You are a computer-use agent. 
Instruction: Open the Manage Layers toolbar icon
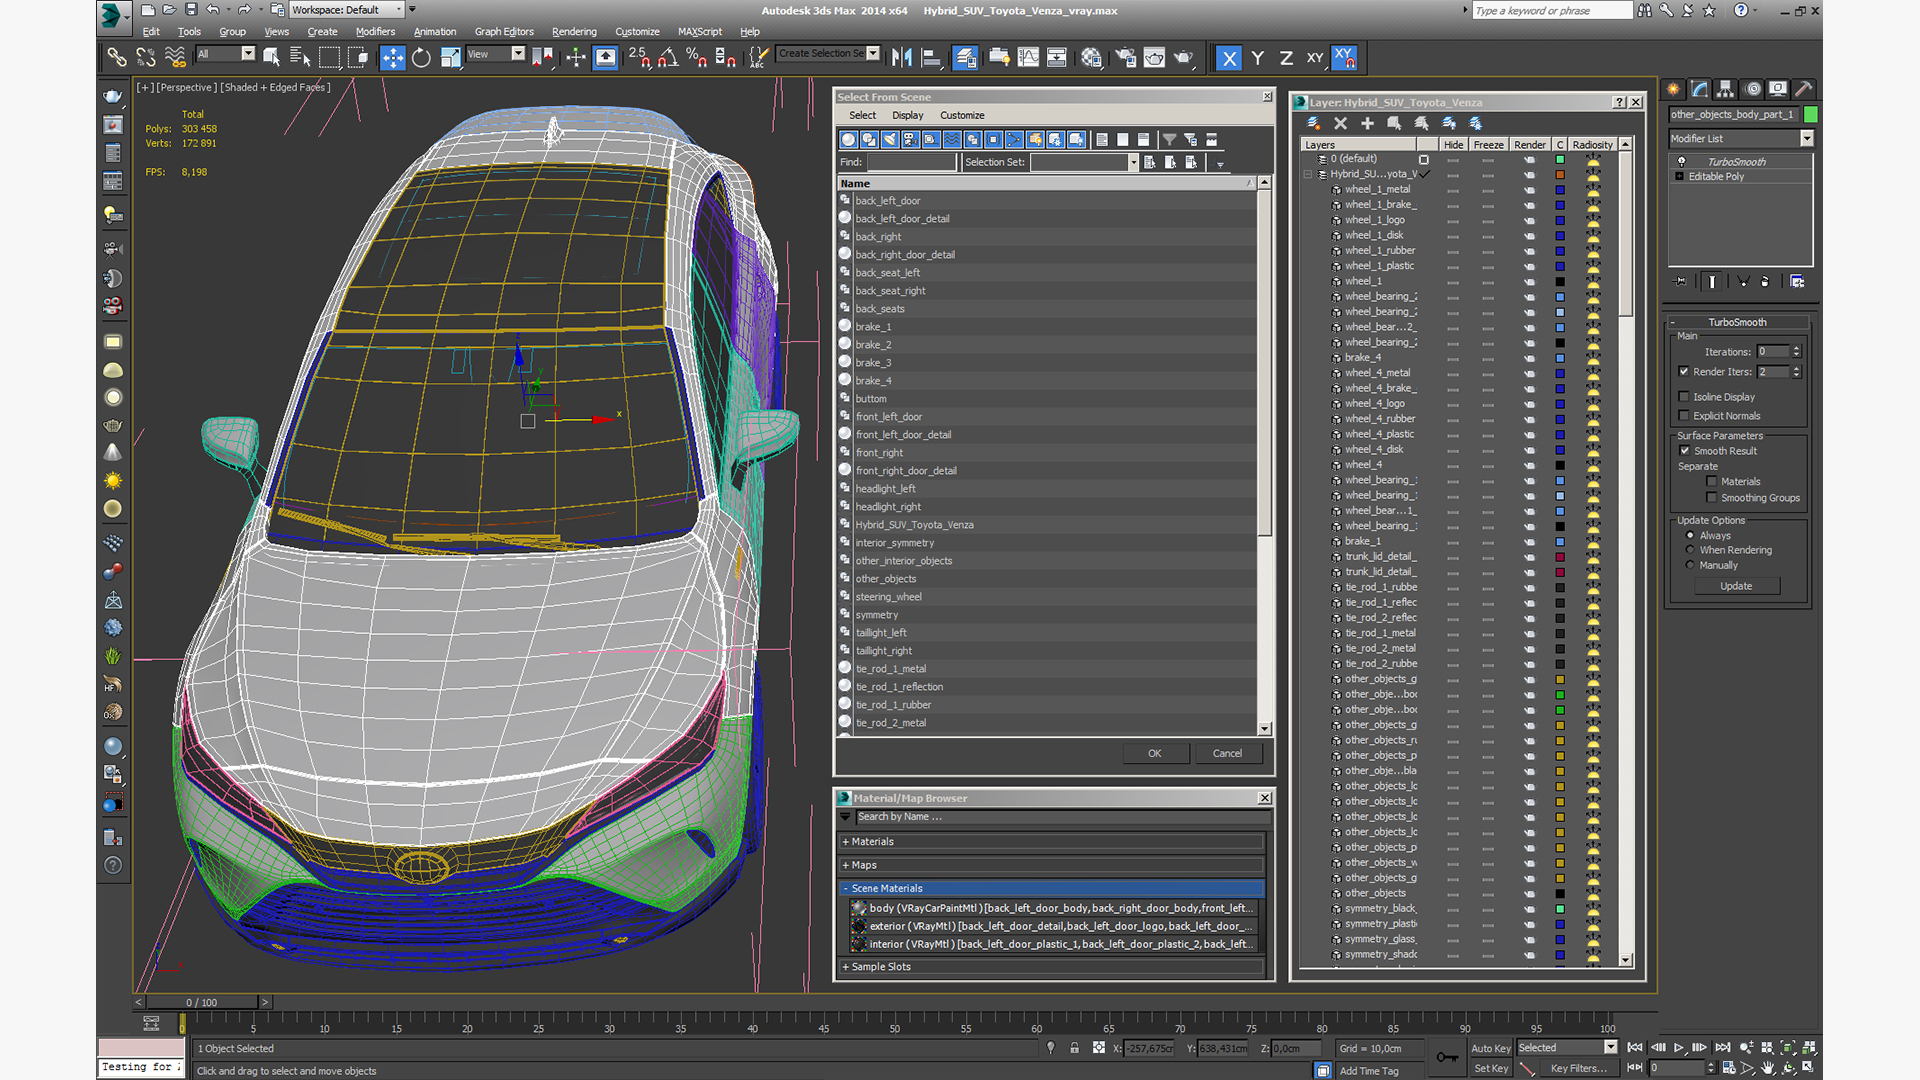(965, 58)
